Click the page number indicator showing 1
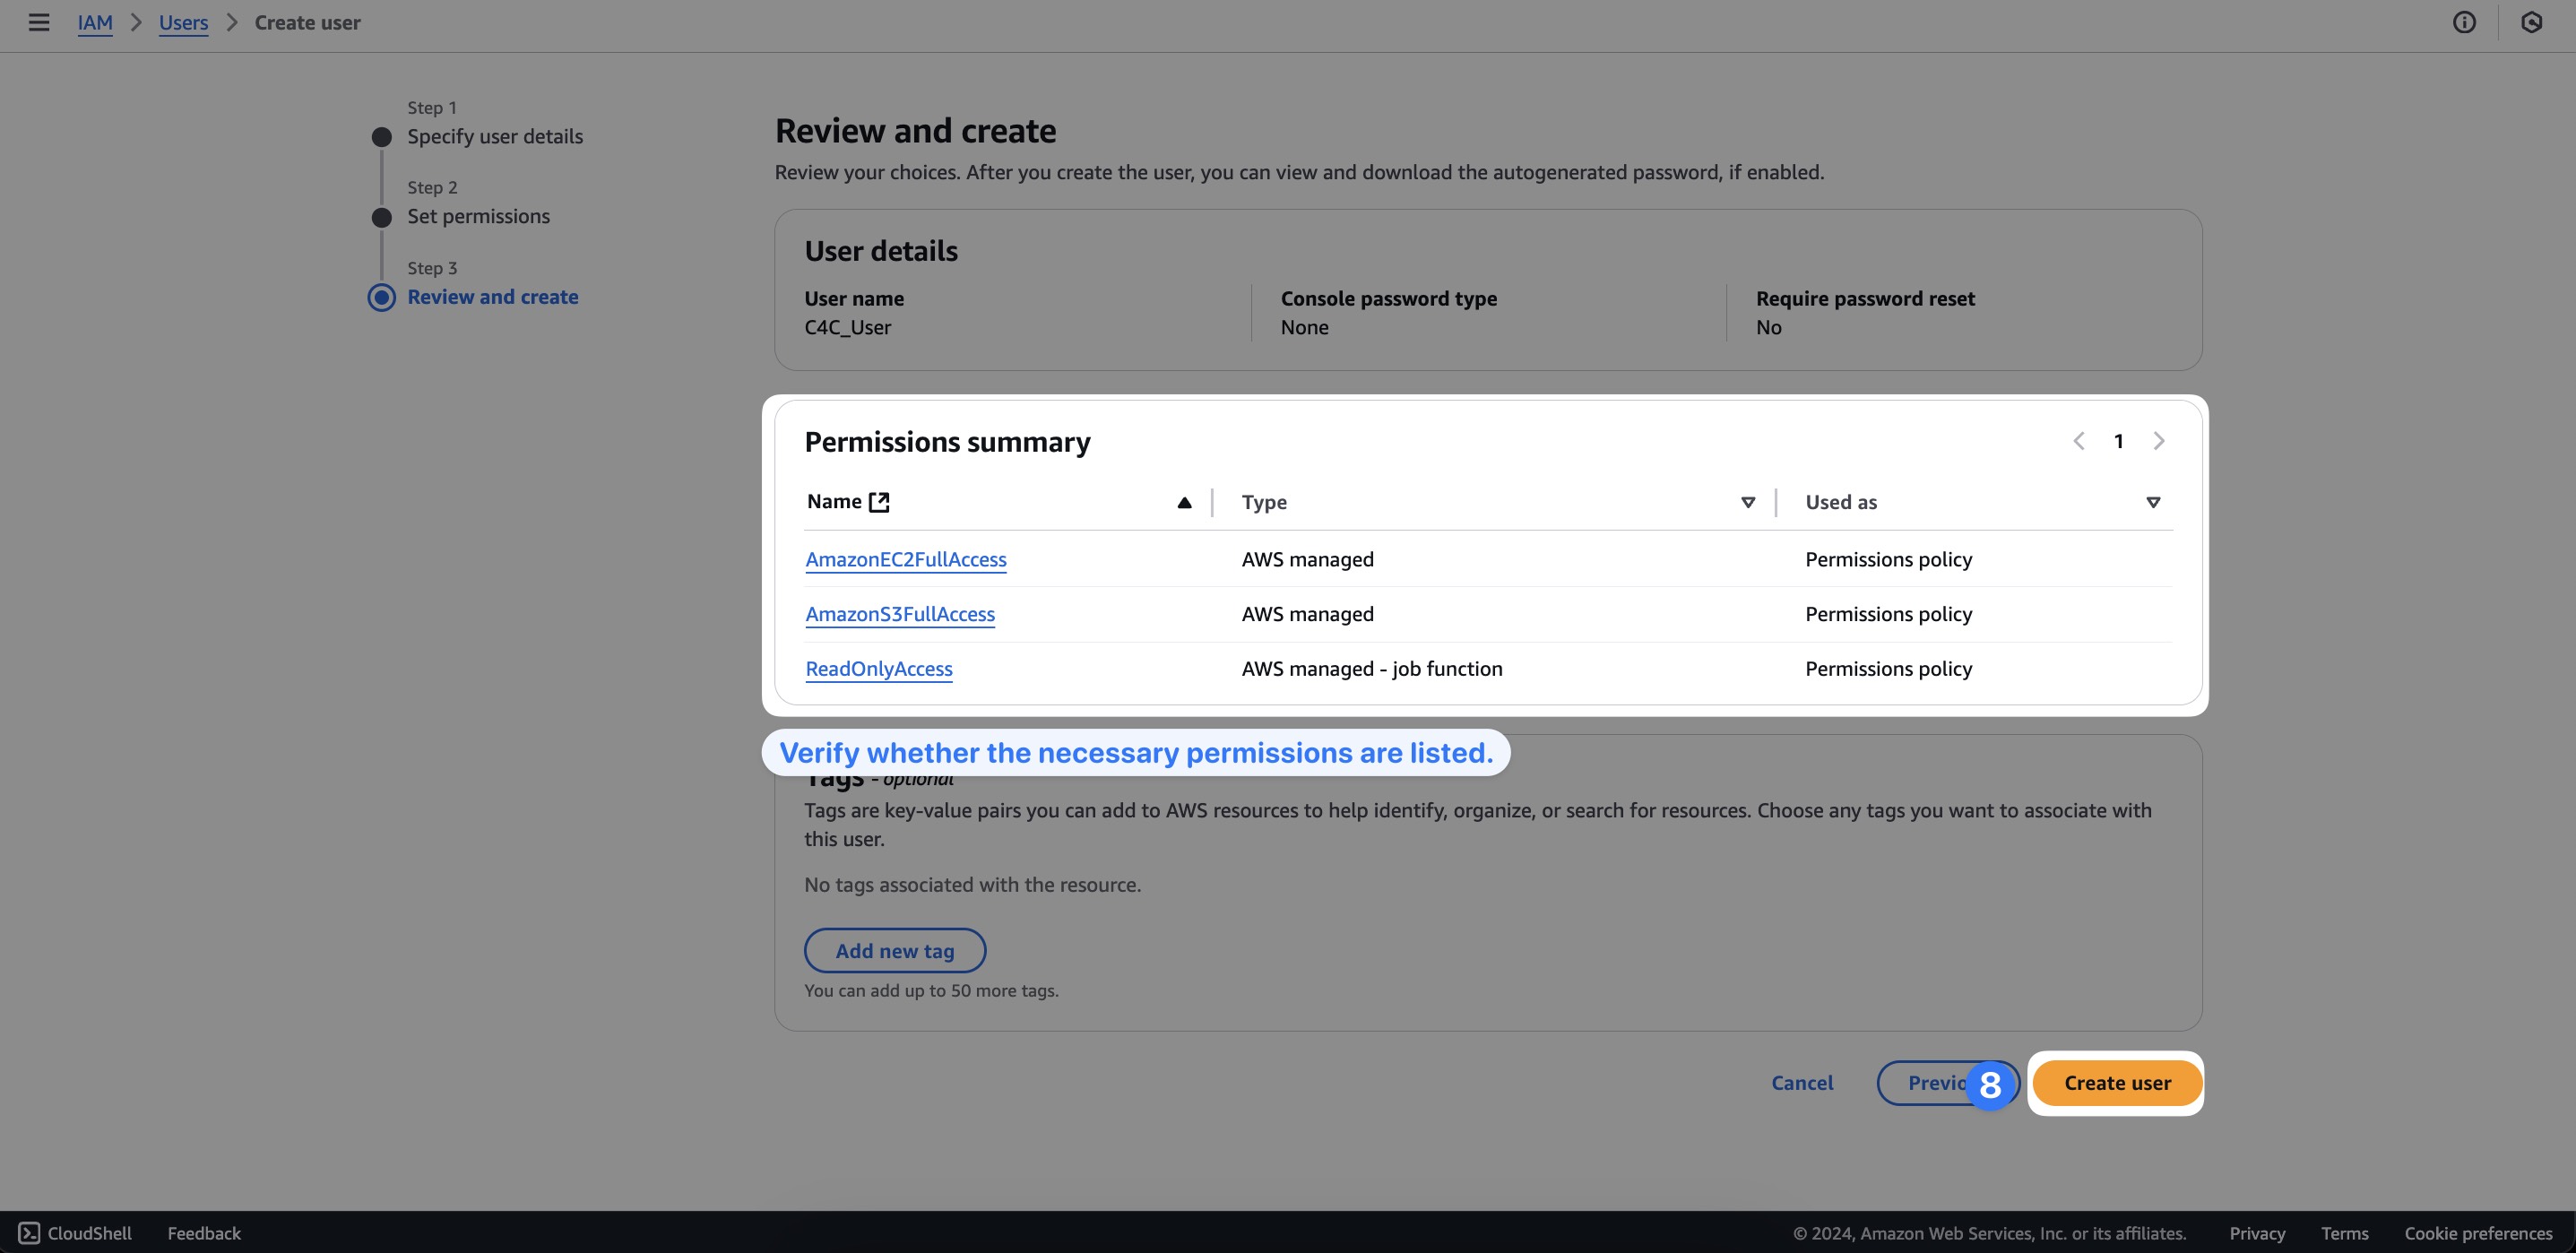The height and width of the screenshot is (1253, 2576). (x=2118, y=440)
